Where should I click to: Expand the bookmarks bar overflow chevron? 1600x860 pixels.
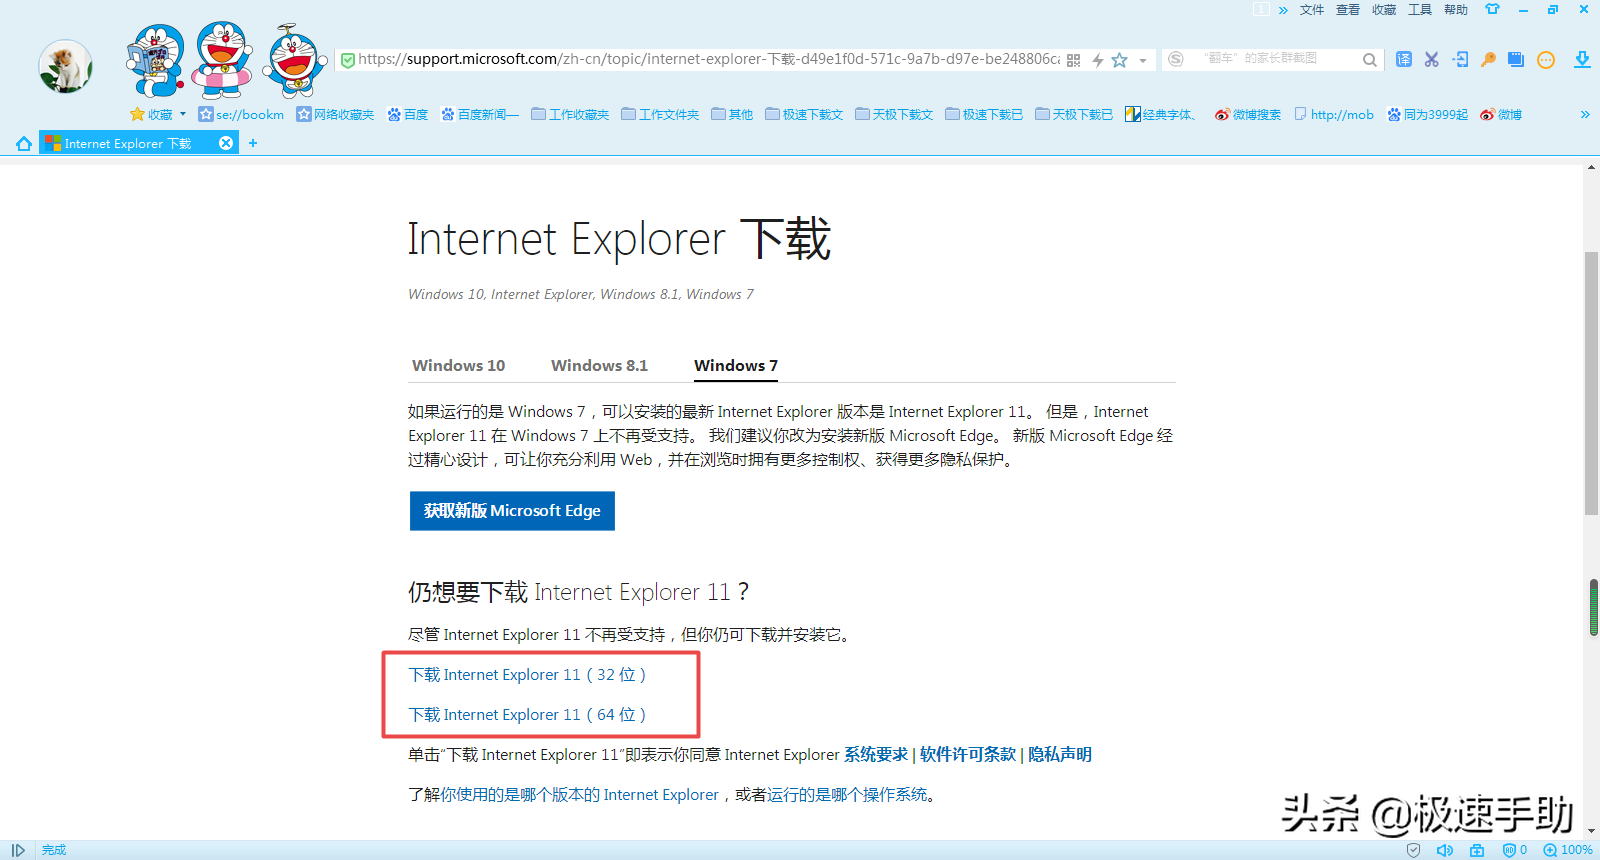1585,114
